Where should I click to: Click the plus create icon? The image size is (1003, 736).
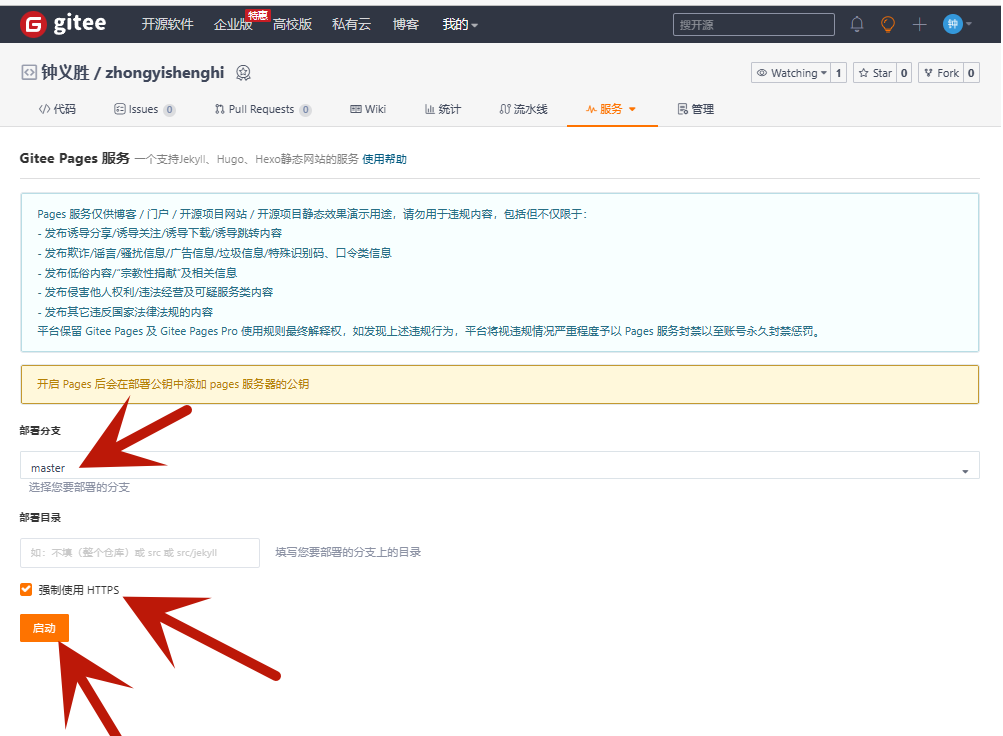pos(919,24)
